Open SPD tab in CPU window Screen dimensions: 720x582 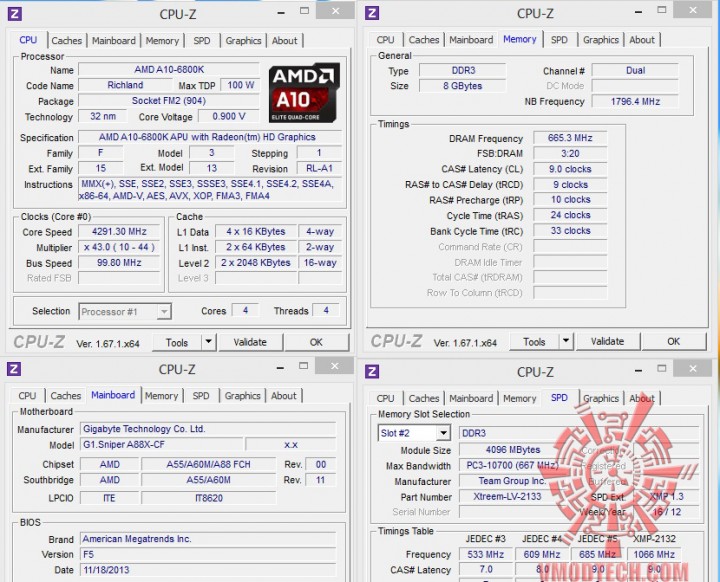(202, 40)
